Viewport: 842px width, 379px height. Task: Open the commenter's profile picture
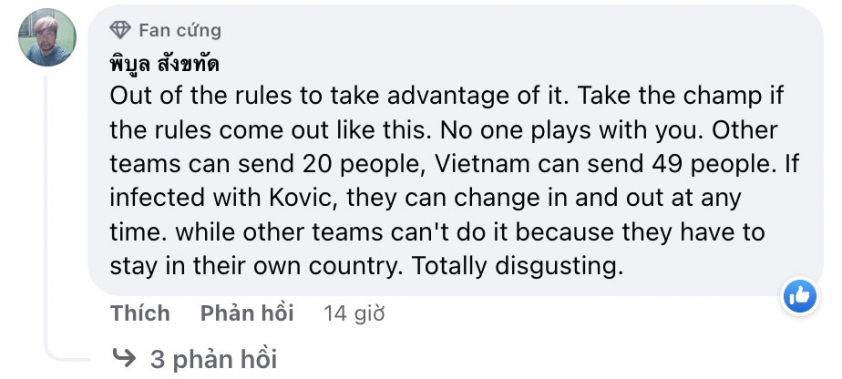coord(47,38)
